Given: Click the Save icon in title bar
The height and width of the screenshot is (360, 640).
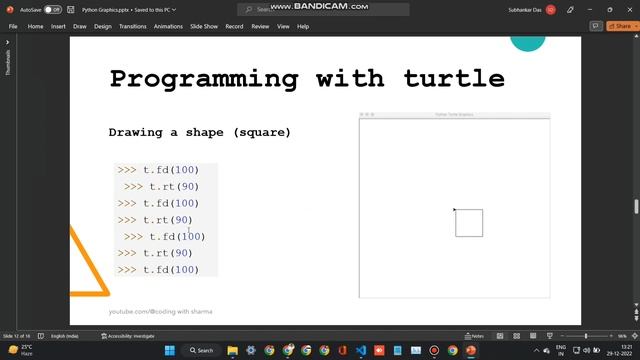Looking at the screenshot, I should 71,9.
